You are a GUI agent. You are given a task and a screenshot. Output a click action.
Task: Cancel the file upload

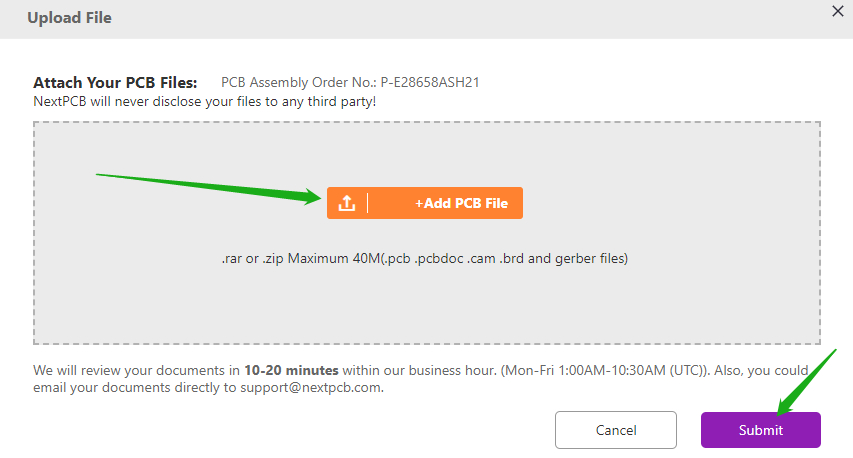pos(616,430)
